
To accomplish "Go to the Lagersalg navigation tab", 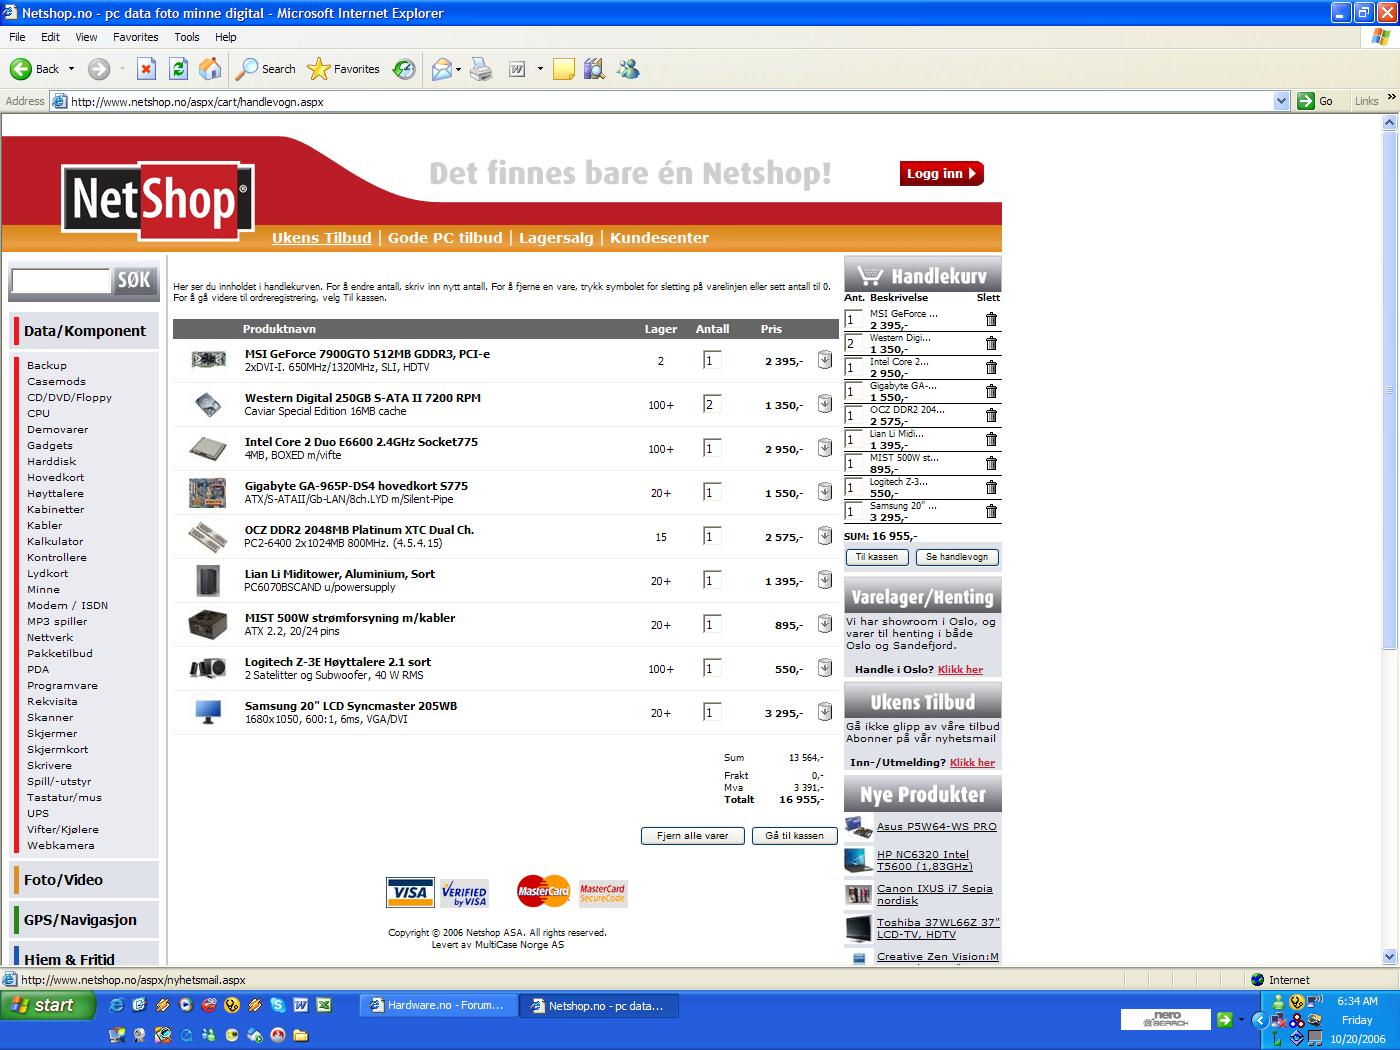I will point(556,238).
